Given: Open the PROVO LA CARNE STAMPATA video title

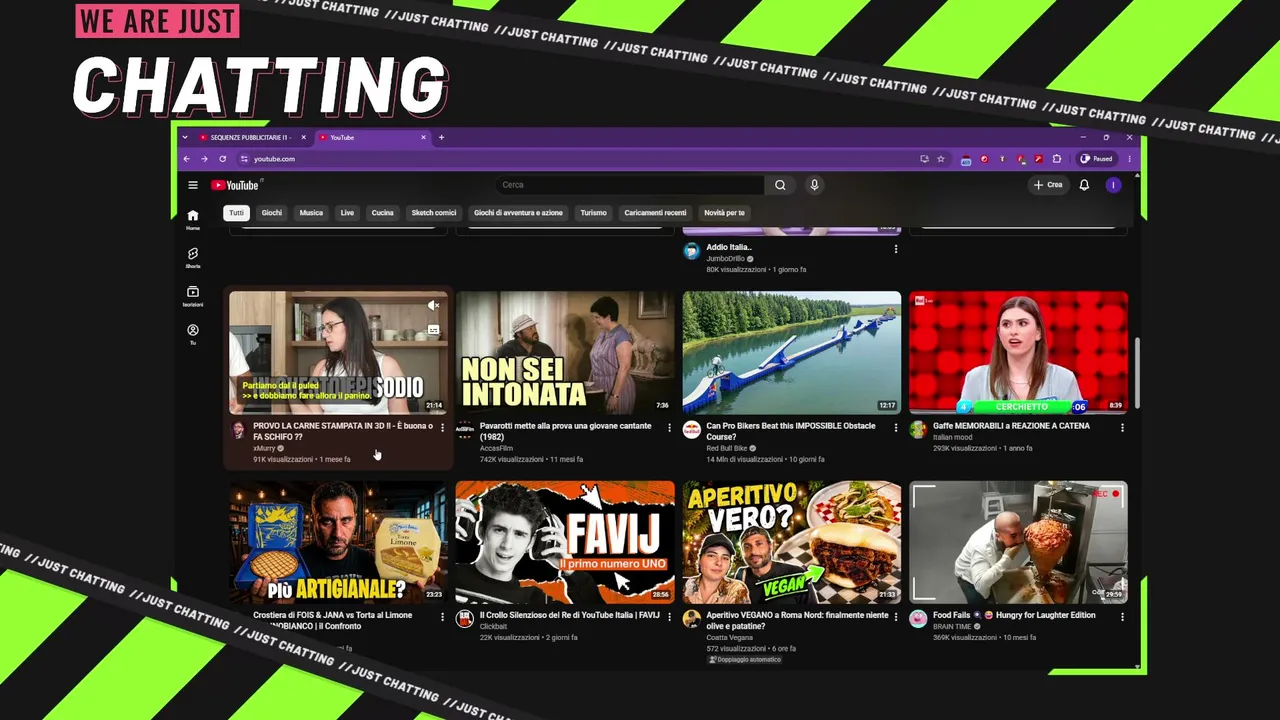Looking at the screenshot, I should click(x=343, y=431).
